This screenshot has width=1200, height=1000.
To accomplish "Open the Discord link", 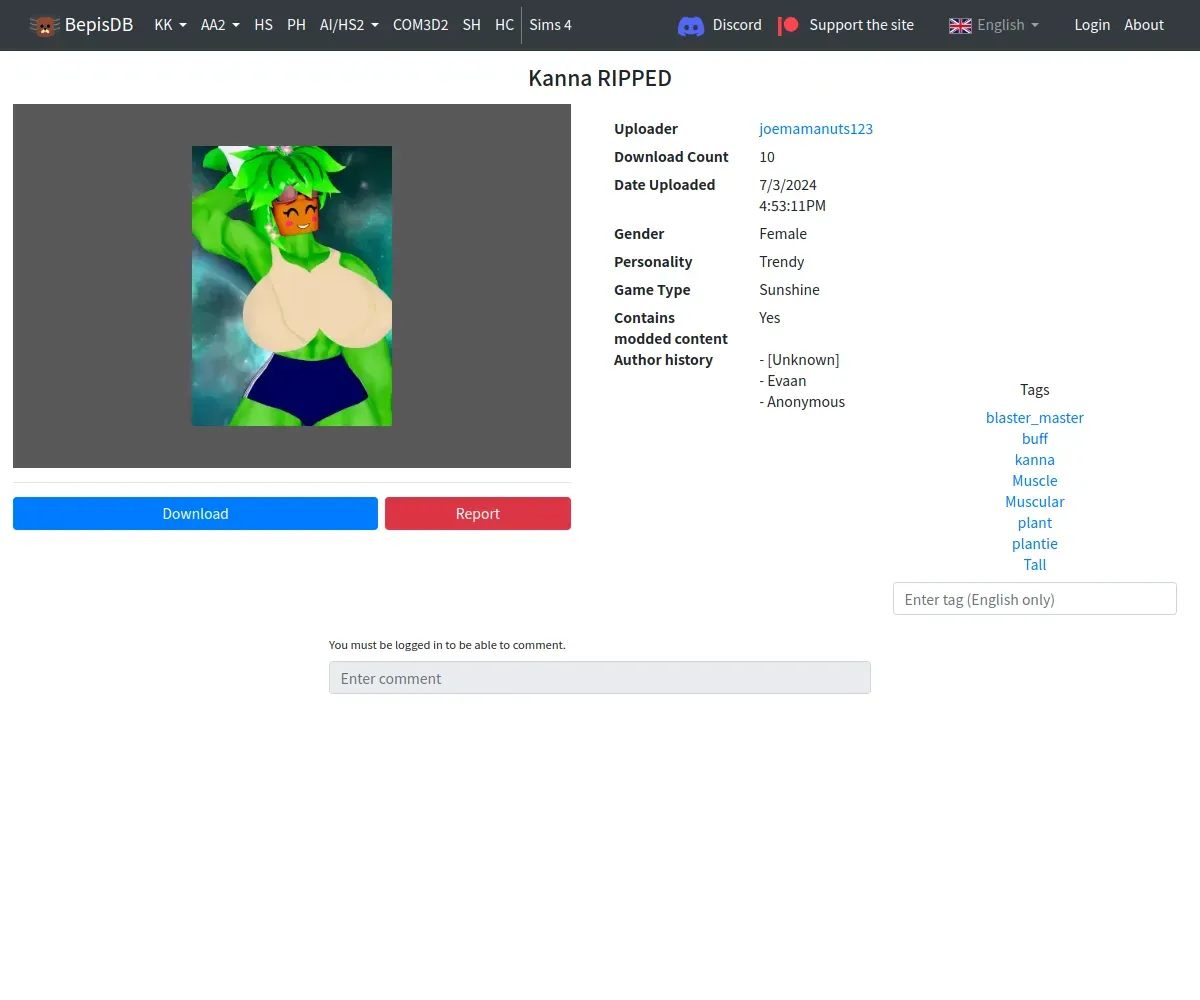I will coord(737,25).
